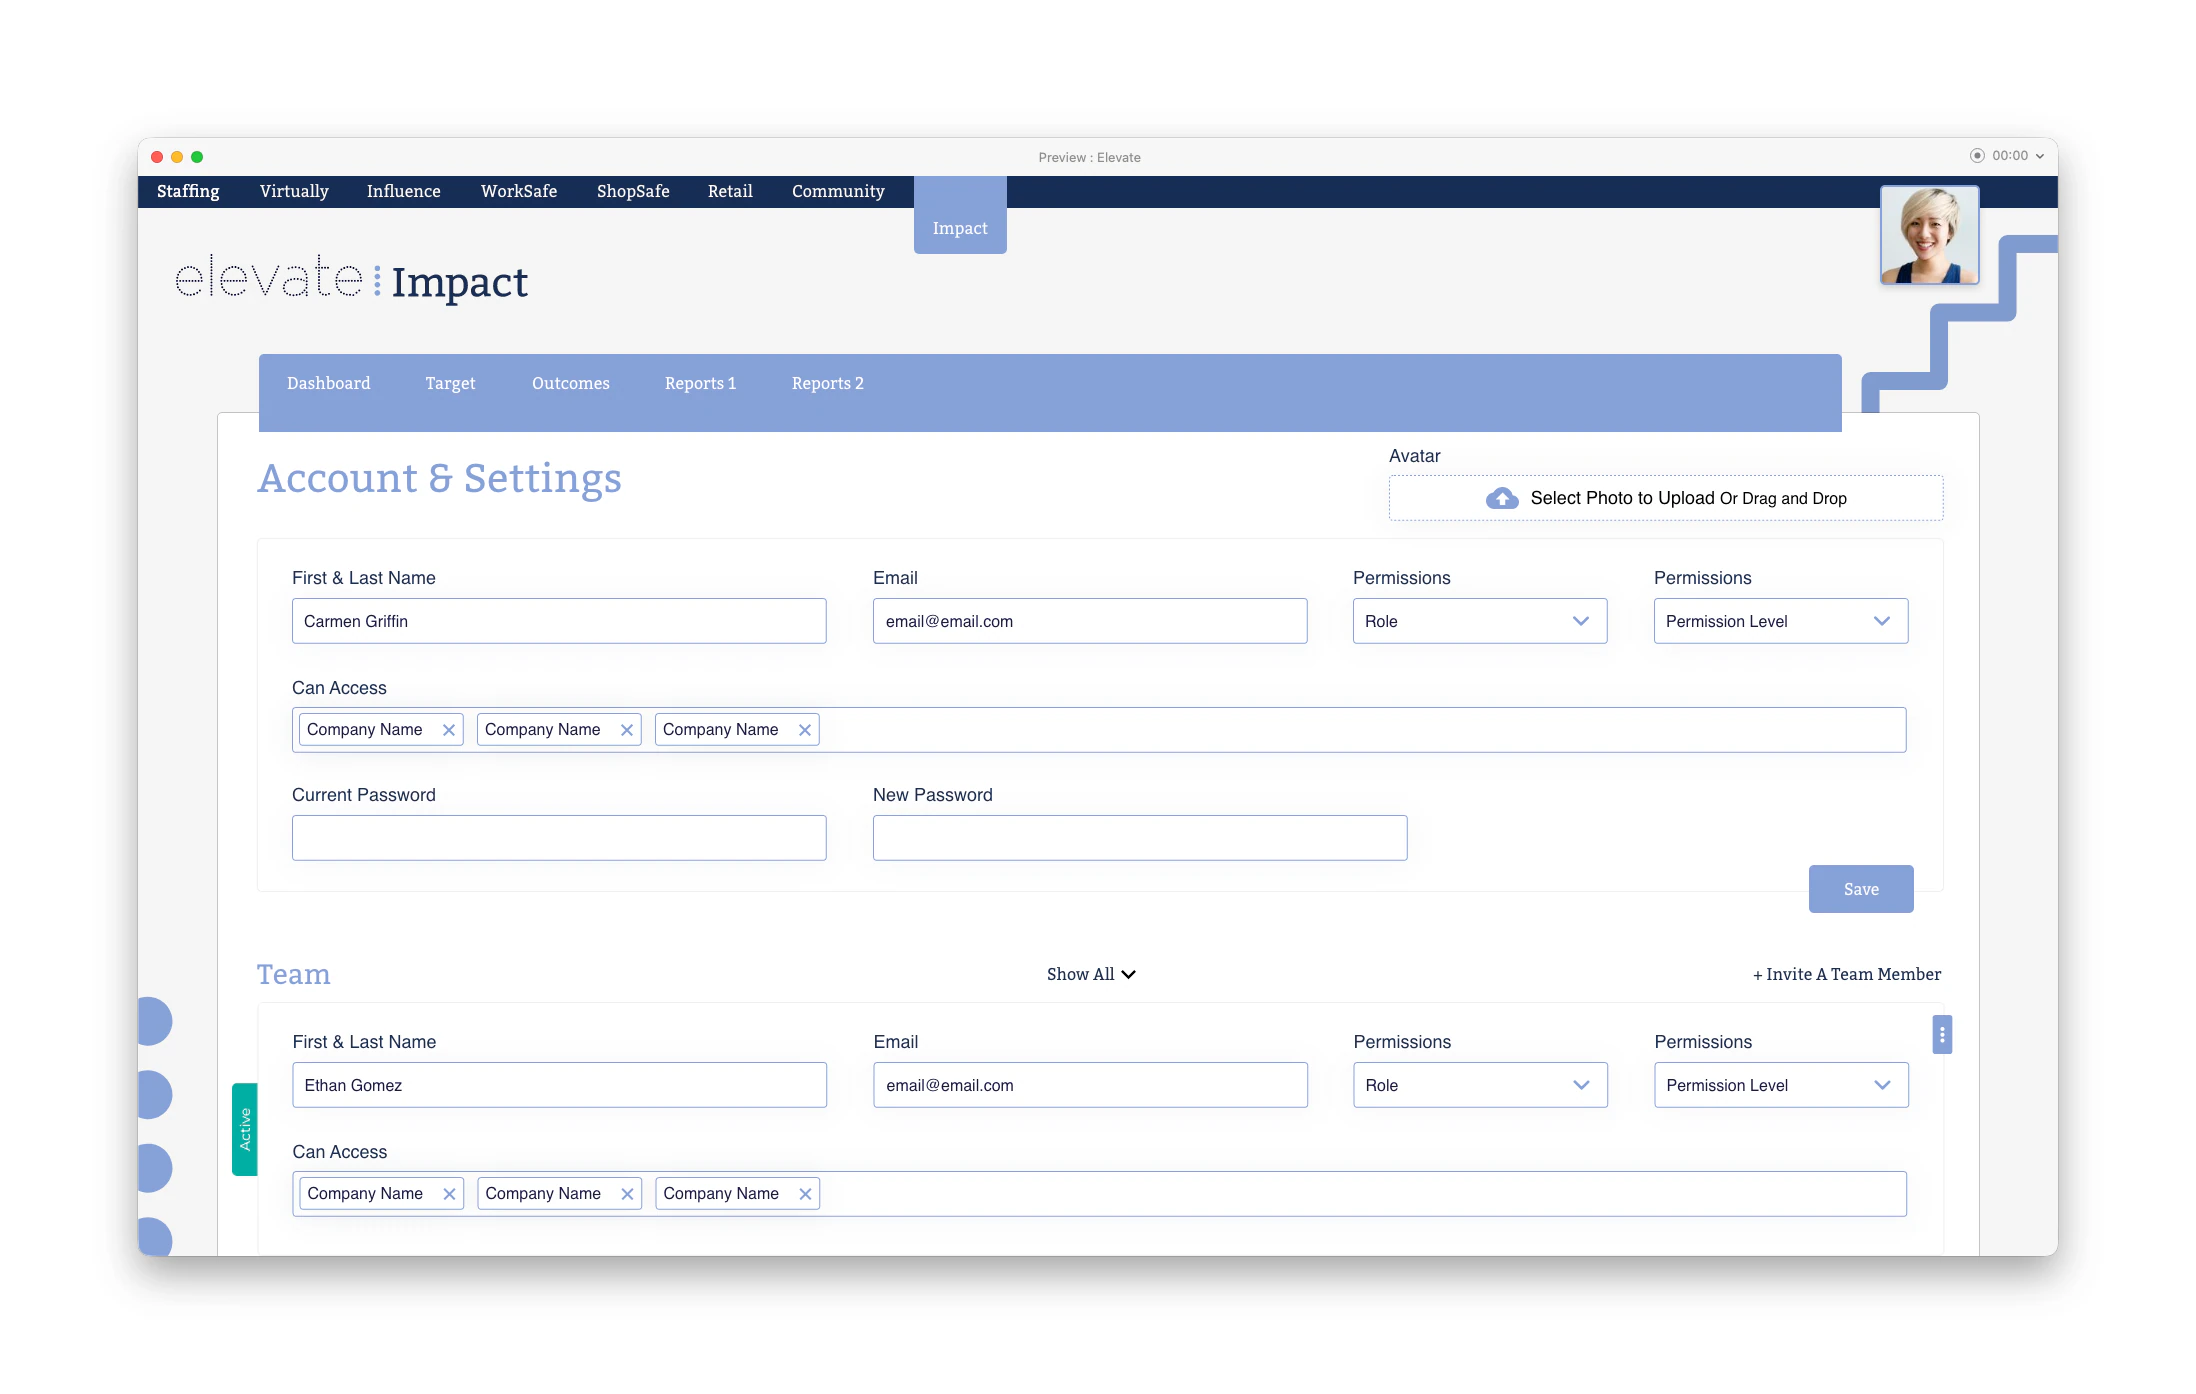This screenshot has width=2196, height=1394.
Task: Open Permission Level dropdown for Ethan Gomez
Action: point(1781,1085)
